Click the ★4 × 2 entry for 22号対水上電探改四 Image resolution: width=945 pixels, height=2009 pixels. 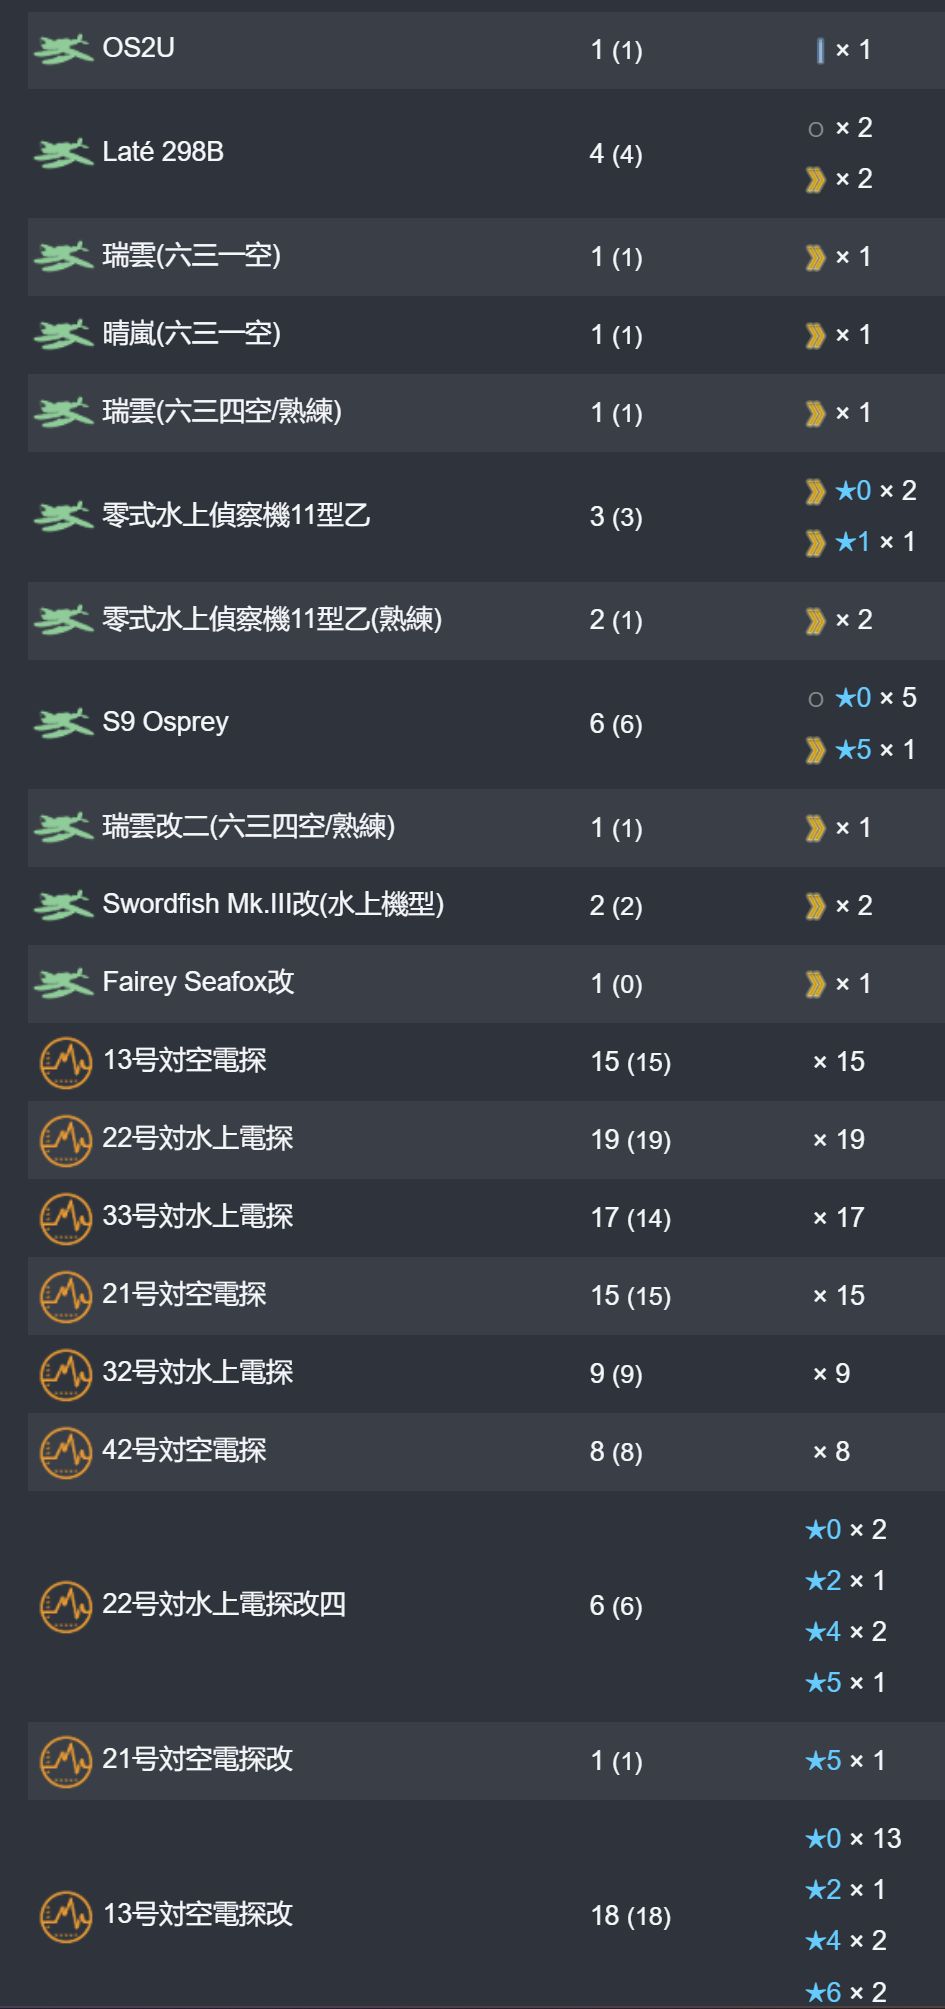(x=846, y=1632)
